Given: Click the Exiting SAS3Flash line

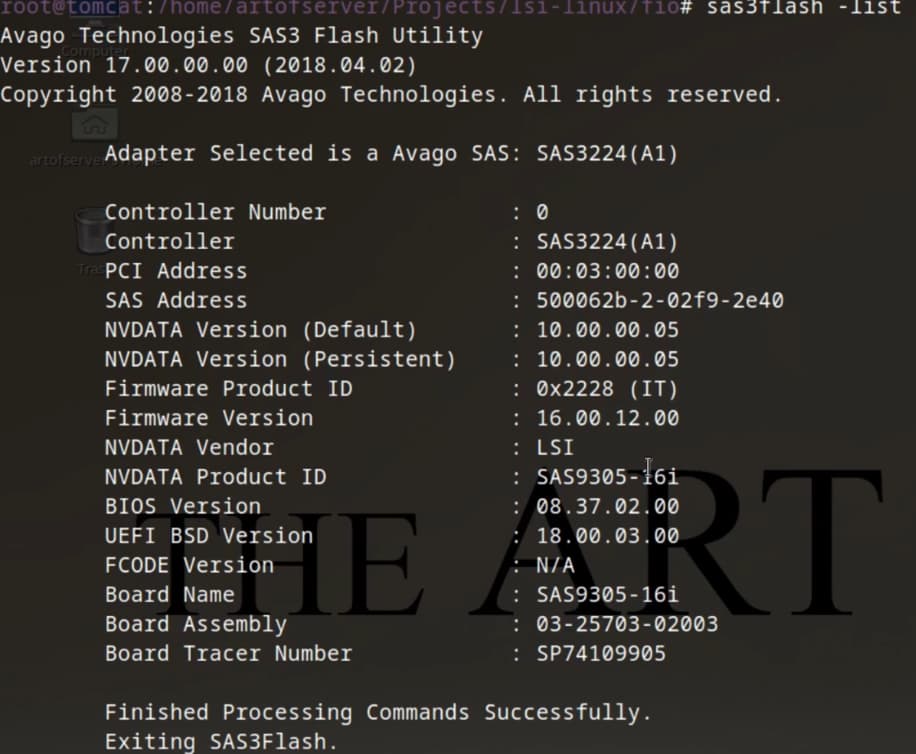Looking at the screenshot, I should (221, 742).
